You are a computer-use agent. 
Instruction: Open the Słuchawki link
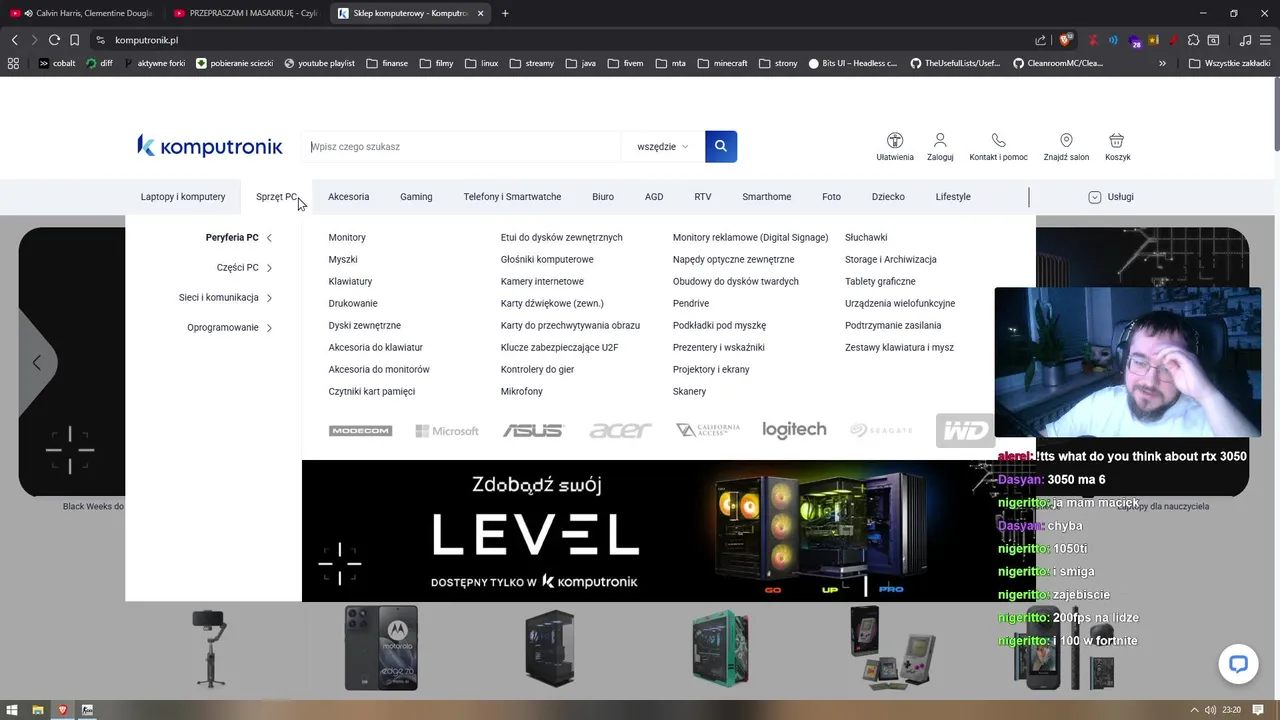click(x=866, y=237)
